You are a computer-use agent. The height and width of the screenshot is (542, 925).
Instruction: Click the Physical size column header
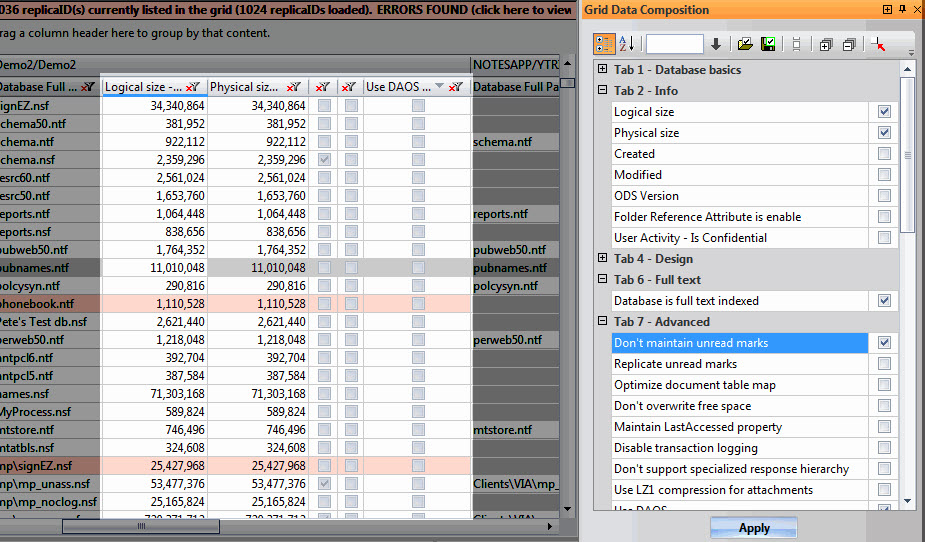[246, 87]
